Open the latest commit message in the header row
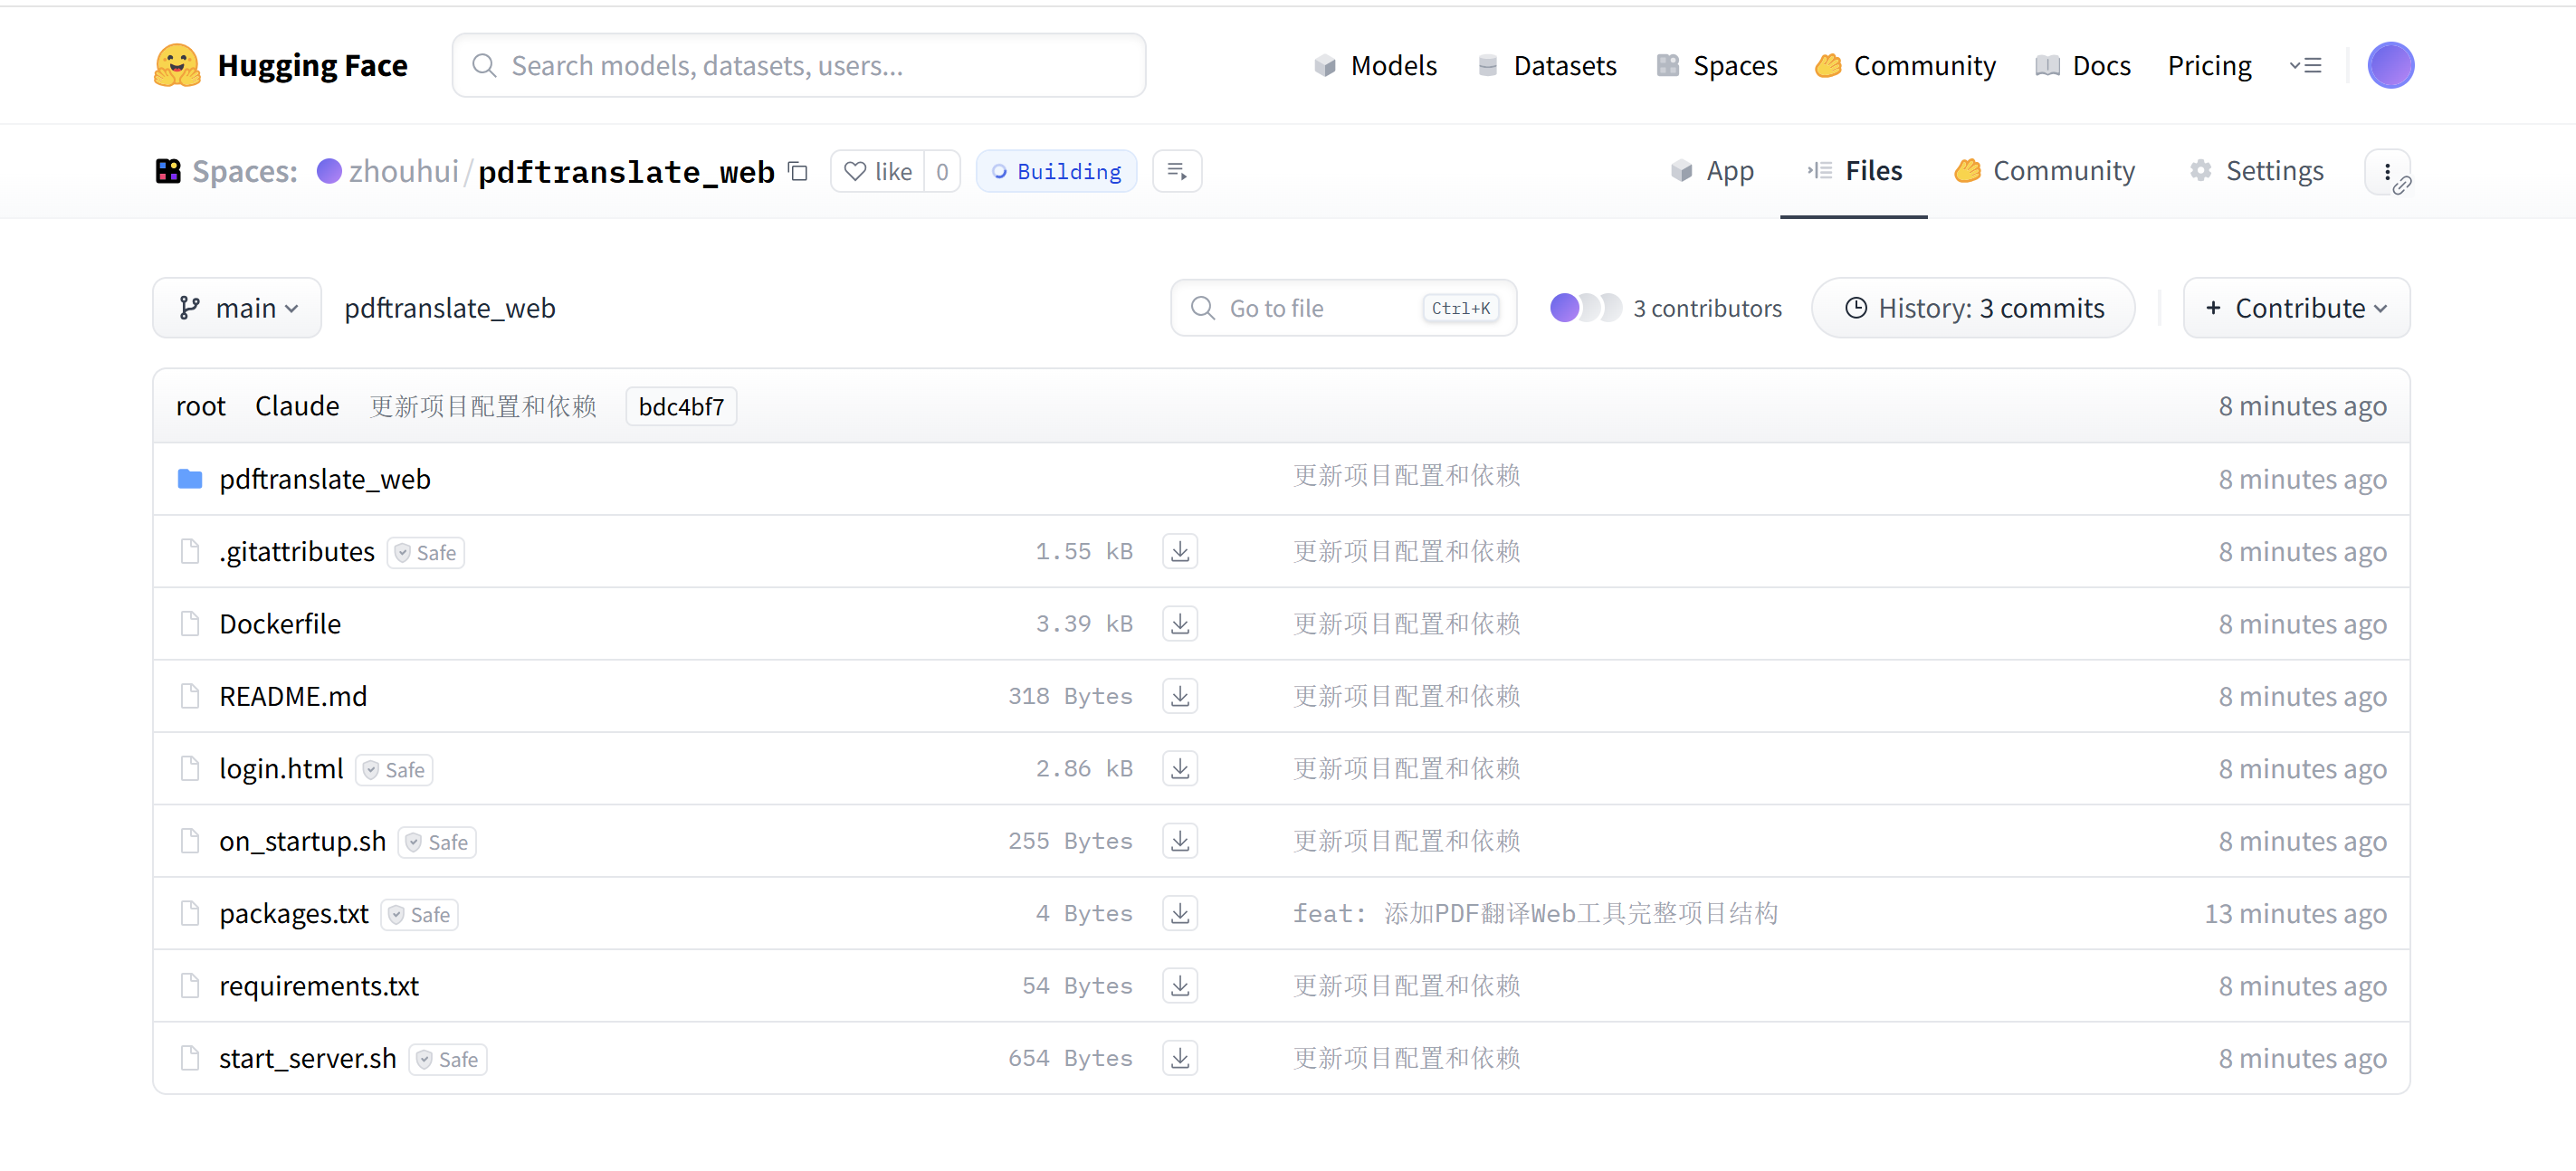 coord(483,406)
